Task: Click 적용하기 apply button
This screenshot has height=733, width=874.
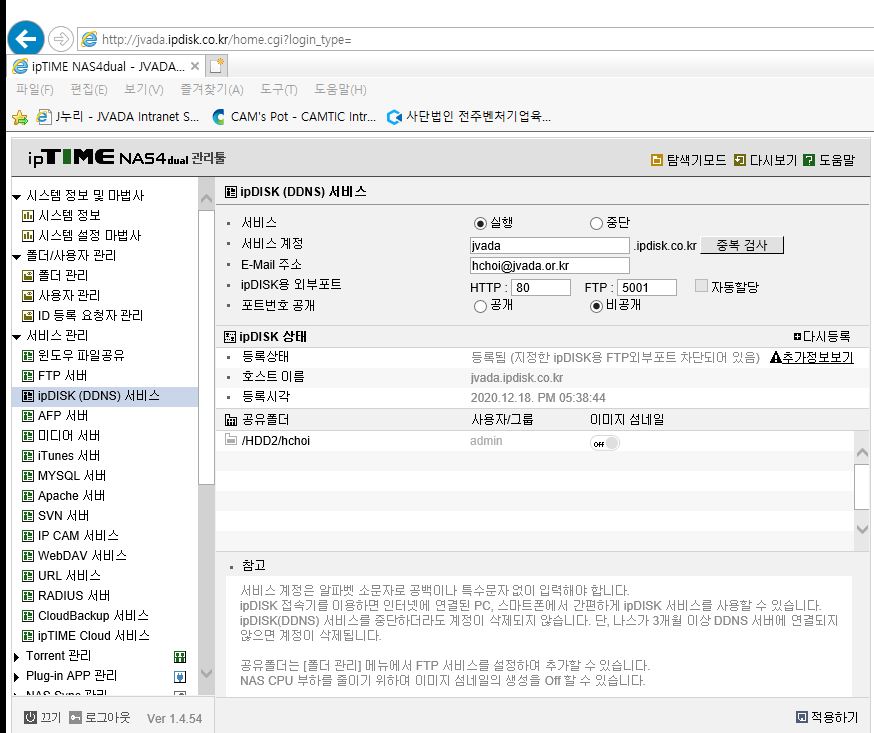Action: coord(827,717)
